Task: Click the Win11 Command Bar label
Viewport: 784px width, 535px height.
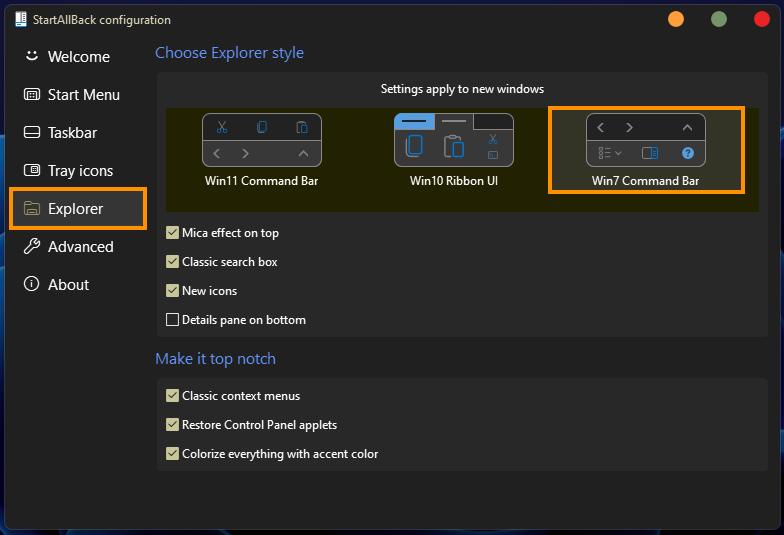Action: coord(262,181)
